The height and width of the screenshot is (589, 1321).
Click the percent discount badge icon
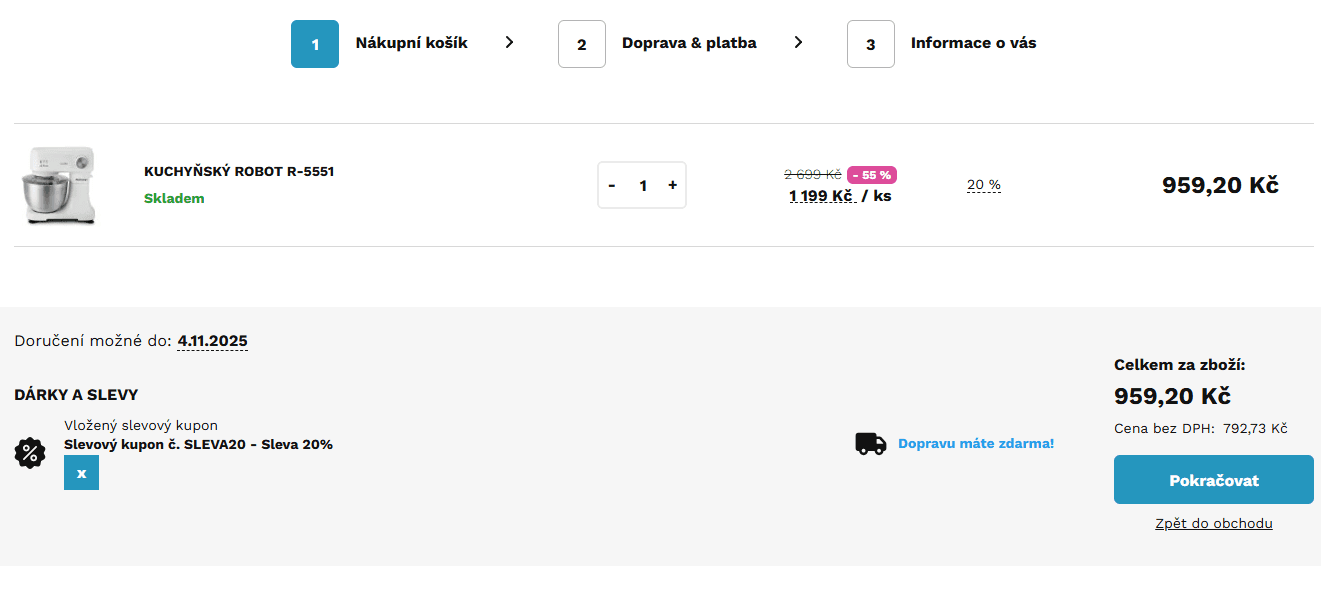(x=29, y=453)
